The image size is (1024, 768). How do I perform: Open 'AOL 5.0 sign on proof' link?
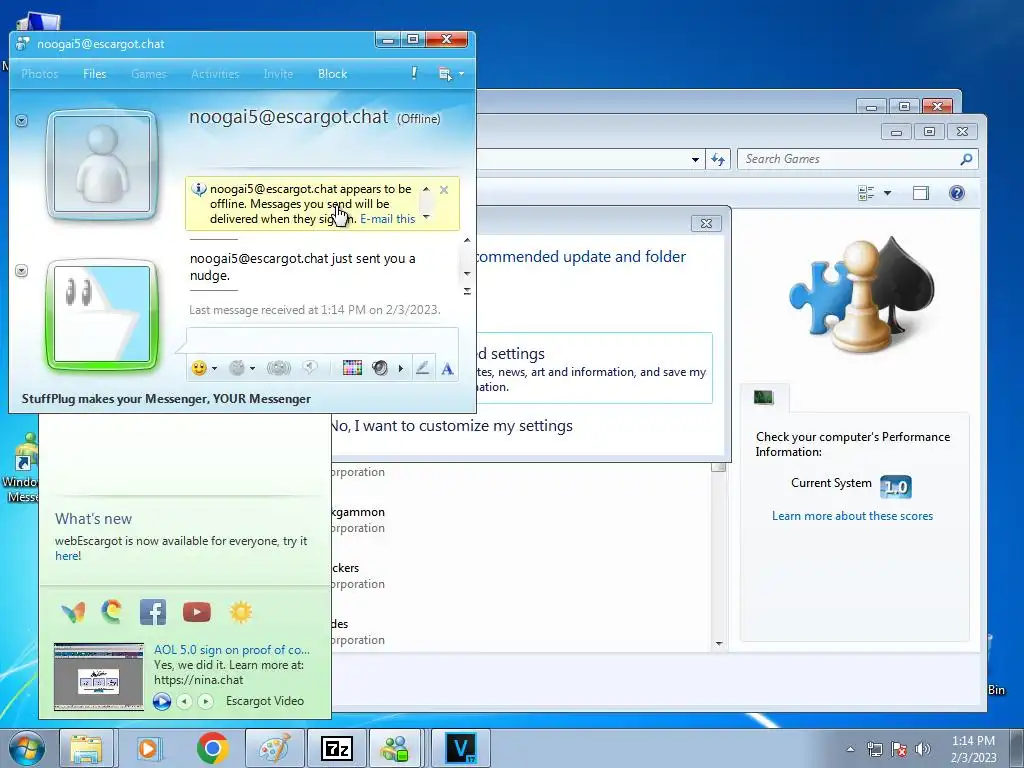tap(232, 650)
